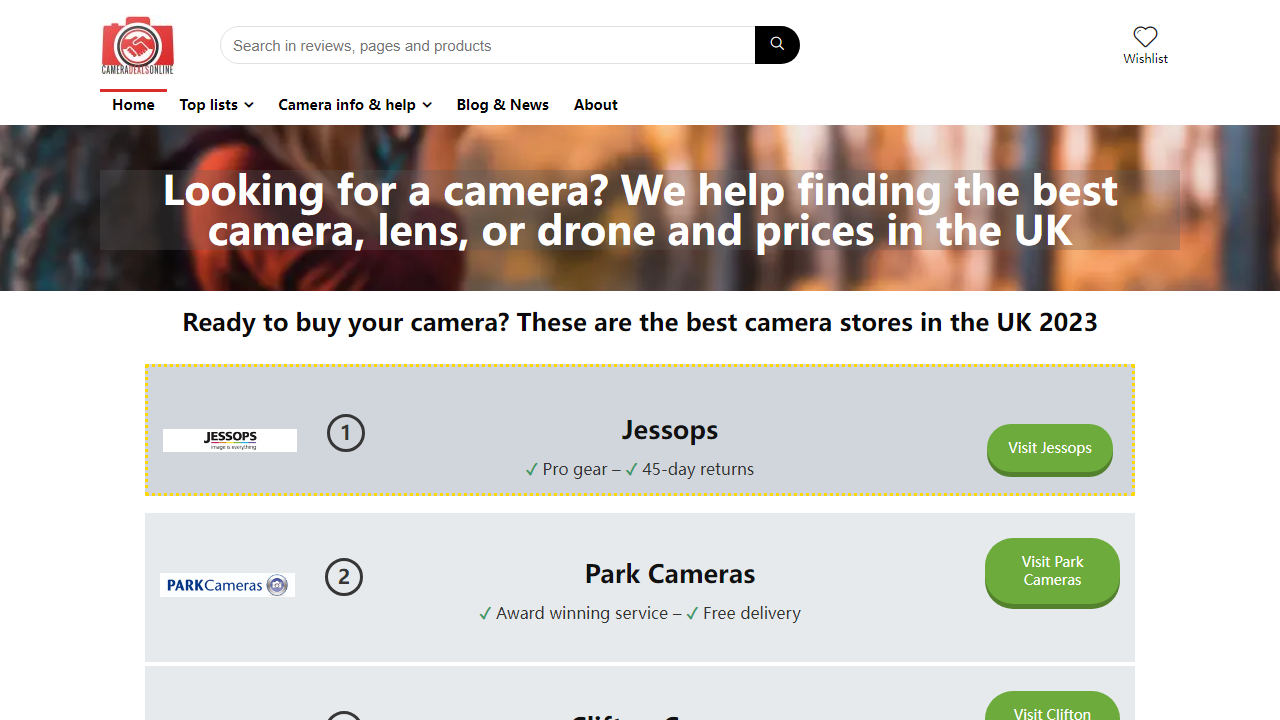
Task: Click the search magnifier icon
Action: click(776, 45)
